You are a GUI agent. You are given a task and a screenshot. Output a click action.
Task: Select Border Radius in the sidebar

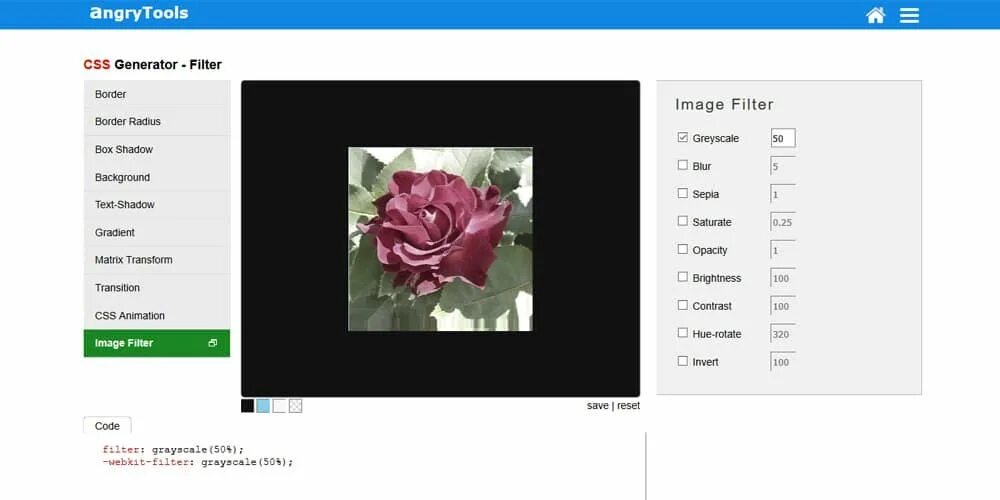tap(157, 122)
